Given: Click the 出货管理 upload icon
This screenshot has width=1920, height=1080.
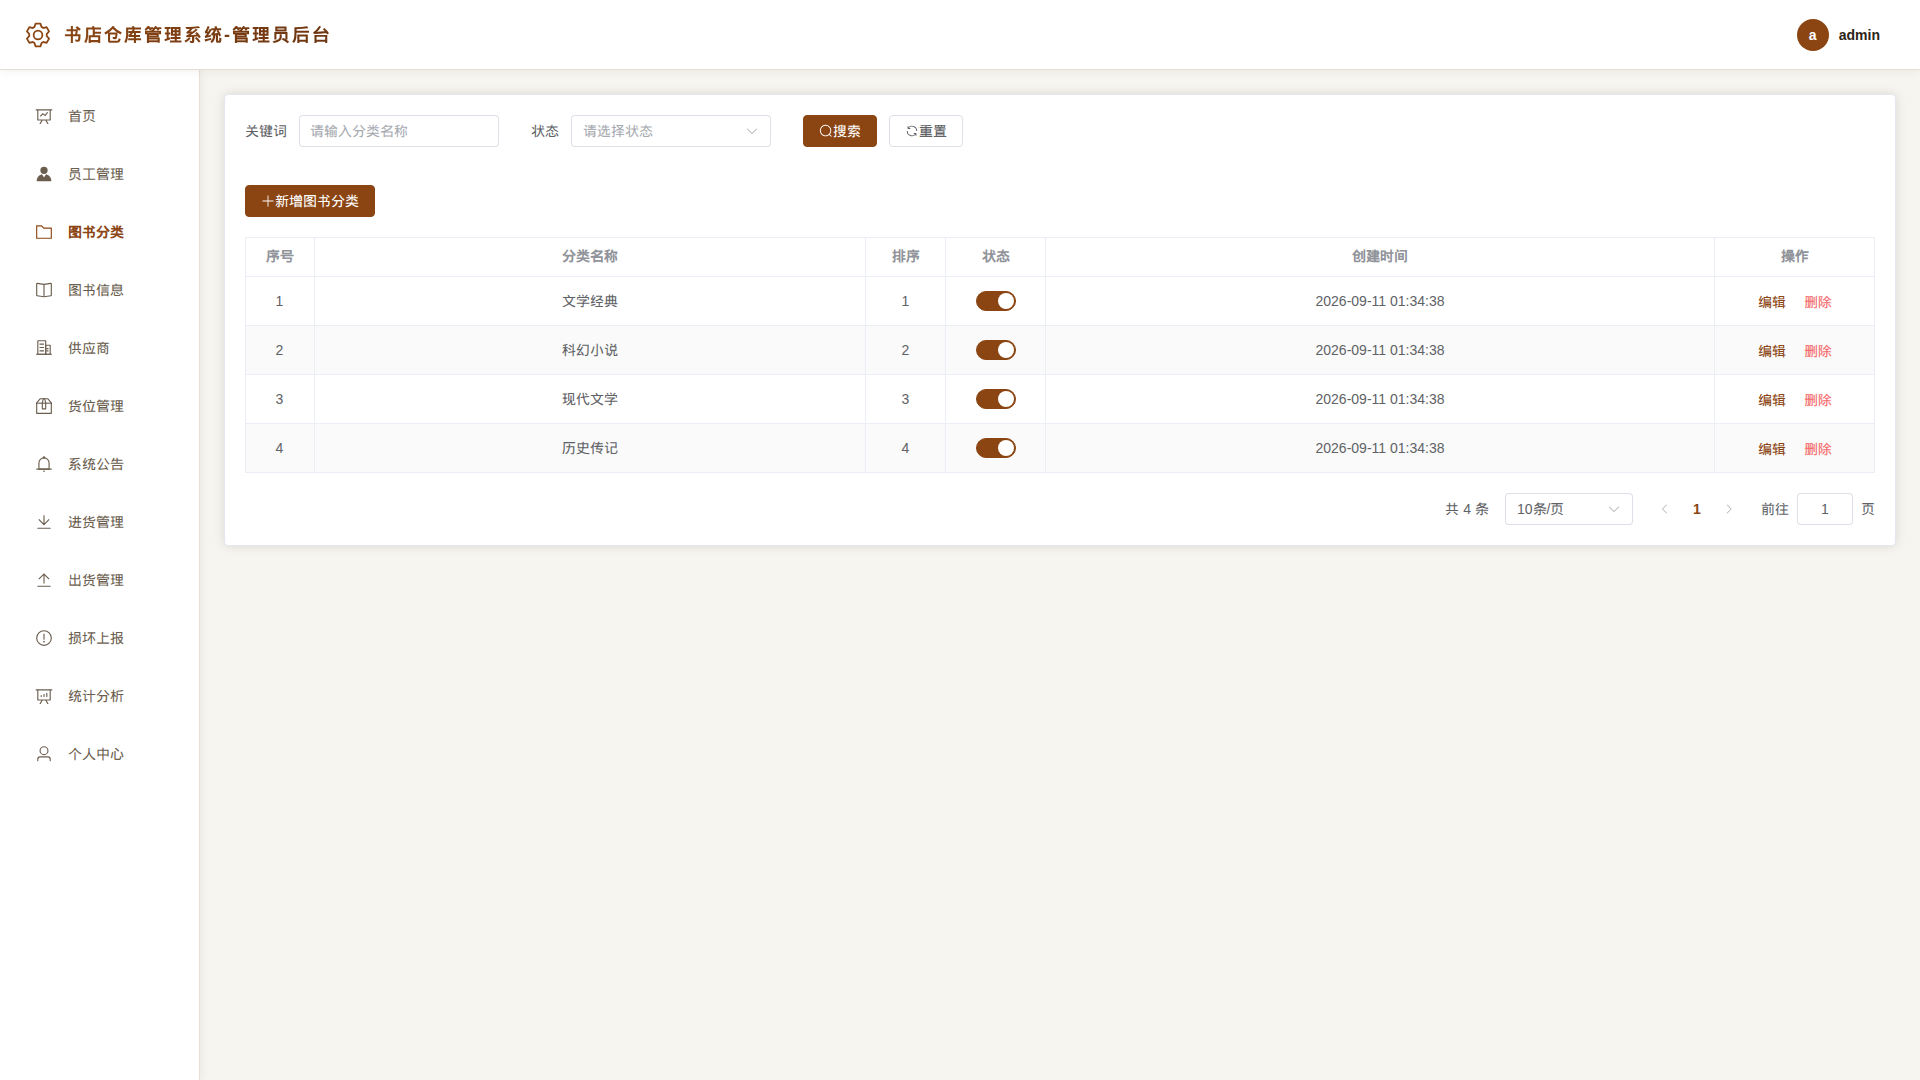Looking at the screenshot, I should pyautogui.click(x=44, y=580).
